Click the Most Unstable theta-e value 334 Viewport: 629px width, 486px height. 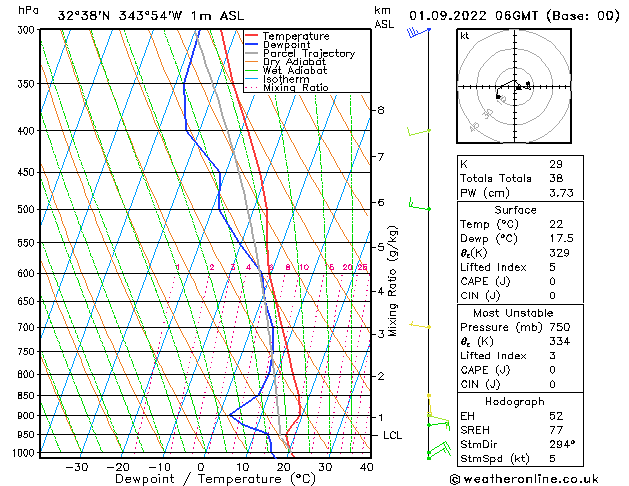coord(559,341)
